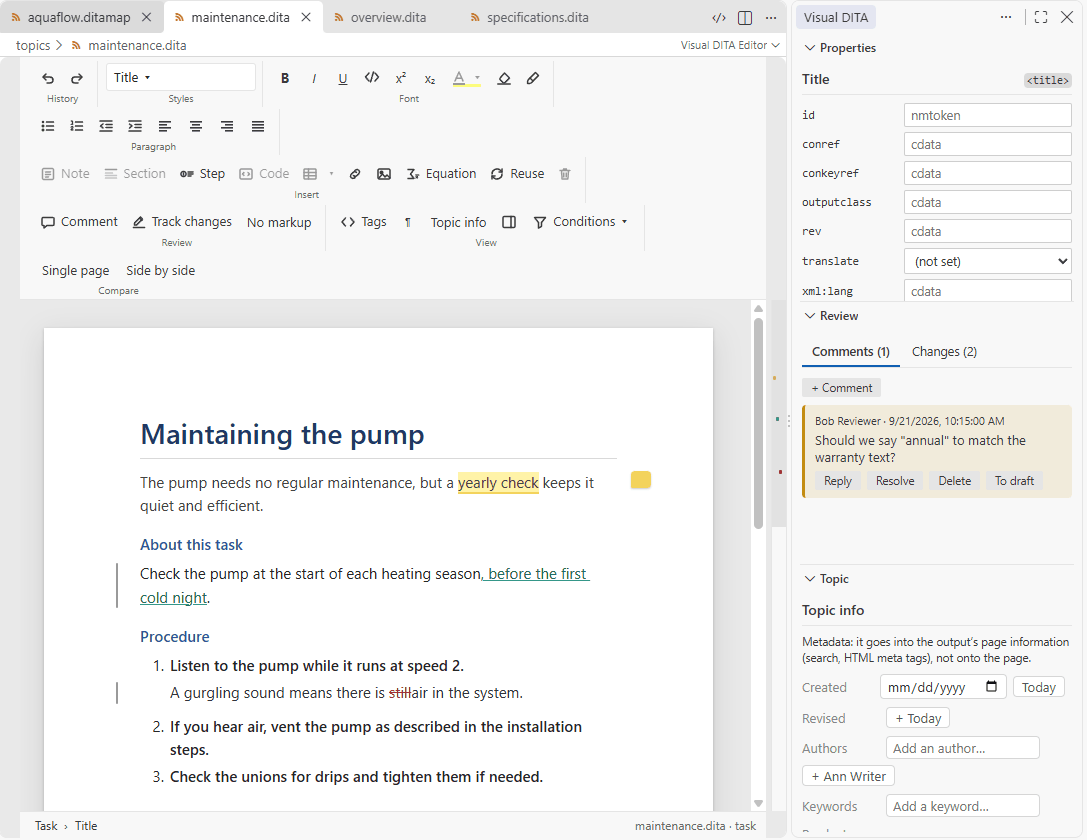Viewport: 1087px width, 840px height.
Task: Select Single page compare mode
Action: click(76, 270)
